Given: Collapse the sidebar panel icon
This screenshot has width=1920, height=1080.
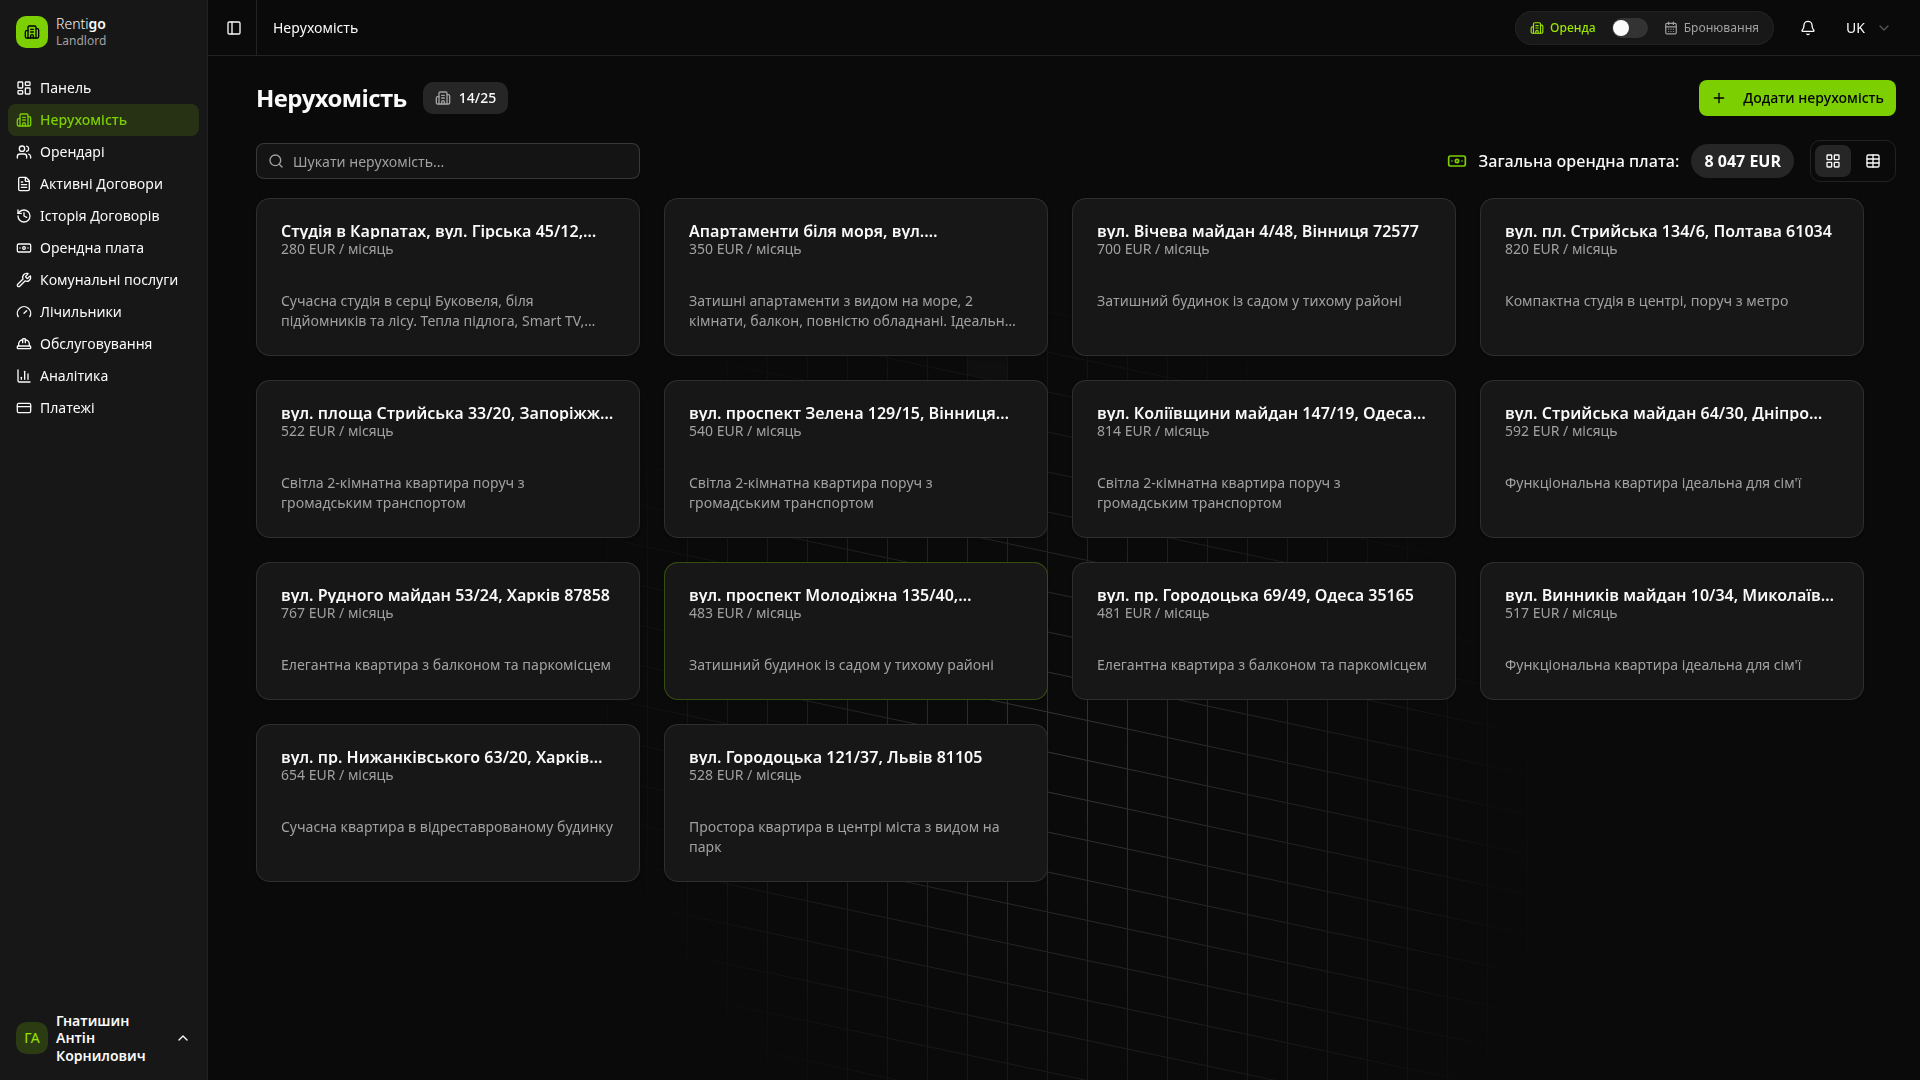Looking at the screenshot, I should (234, 28).
